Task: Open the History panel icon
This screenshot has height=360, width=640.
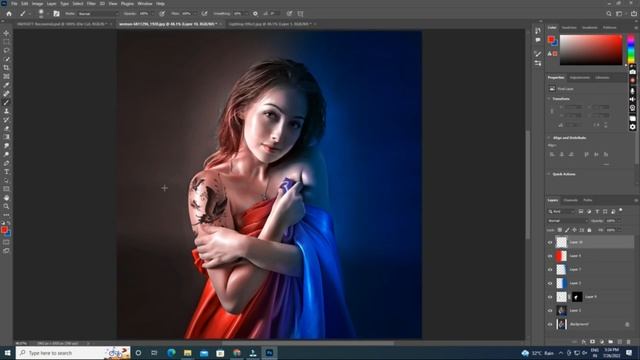Action: tap(538, 31)
